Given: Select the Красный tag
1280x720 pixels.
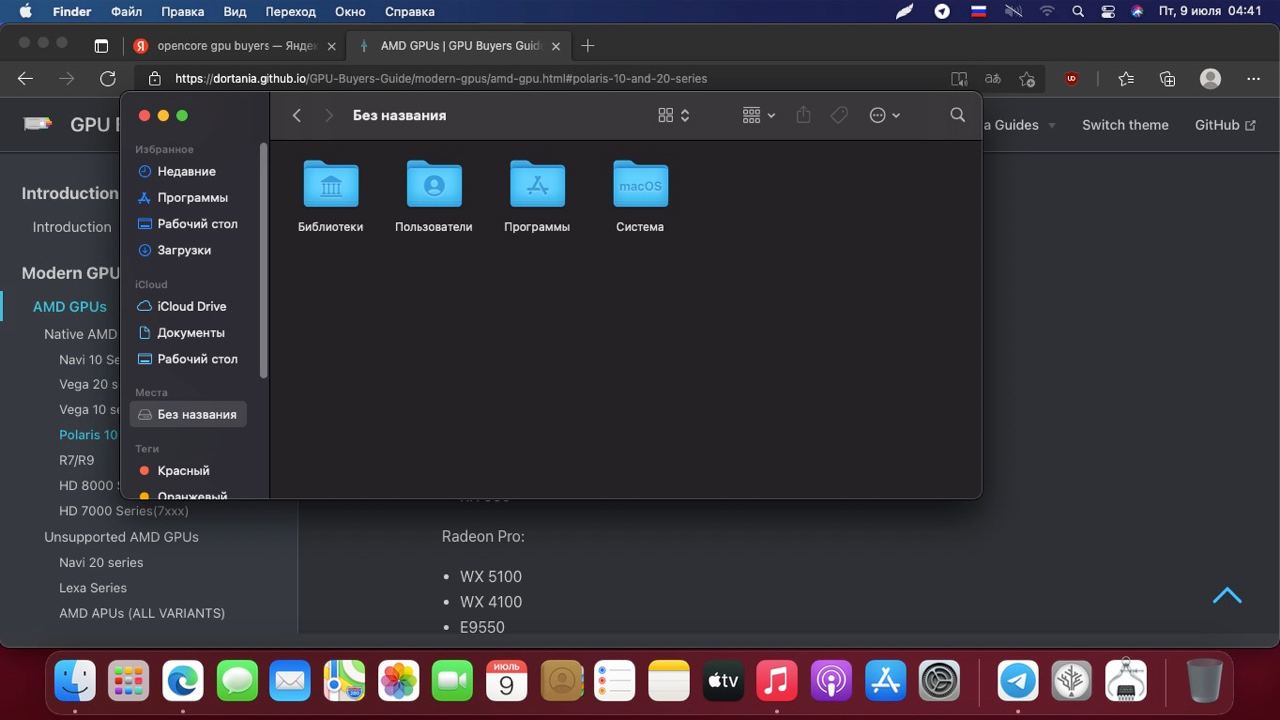Looking at the screenshot, I should pos(183,470).
